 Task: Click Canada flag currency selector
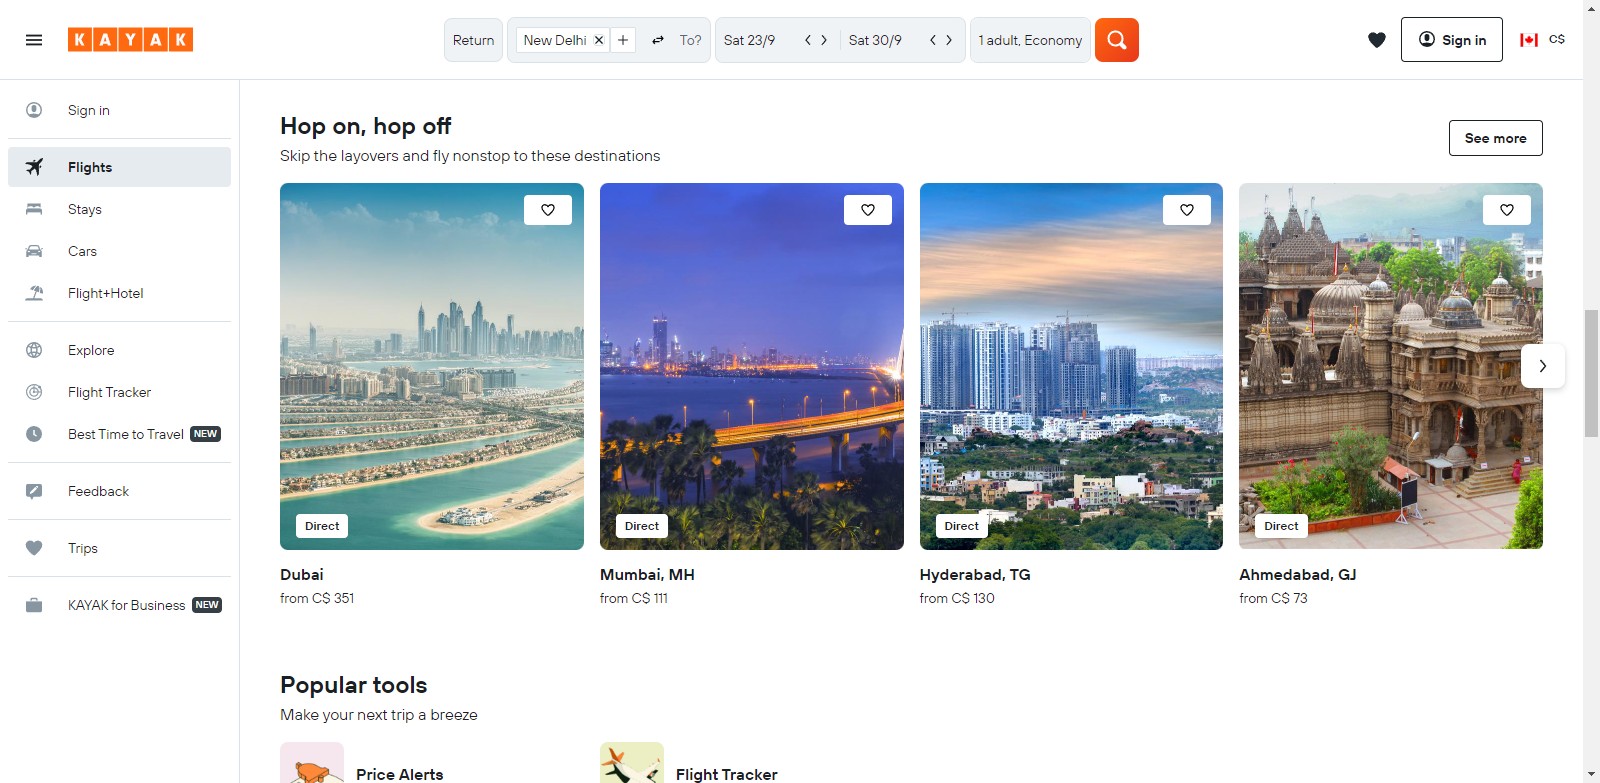(x=1541, y=40)
